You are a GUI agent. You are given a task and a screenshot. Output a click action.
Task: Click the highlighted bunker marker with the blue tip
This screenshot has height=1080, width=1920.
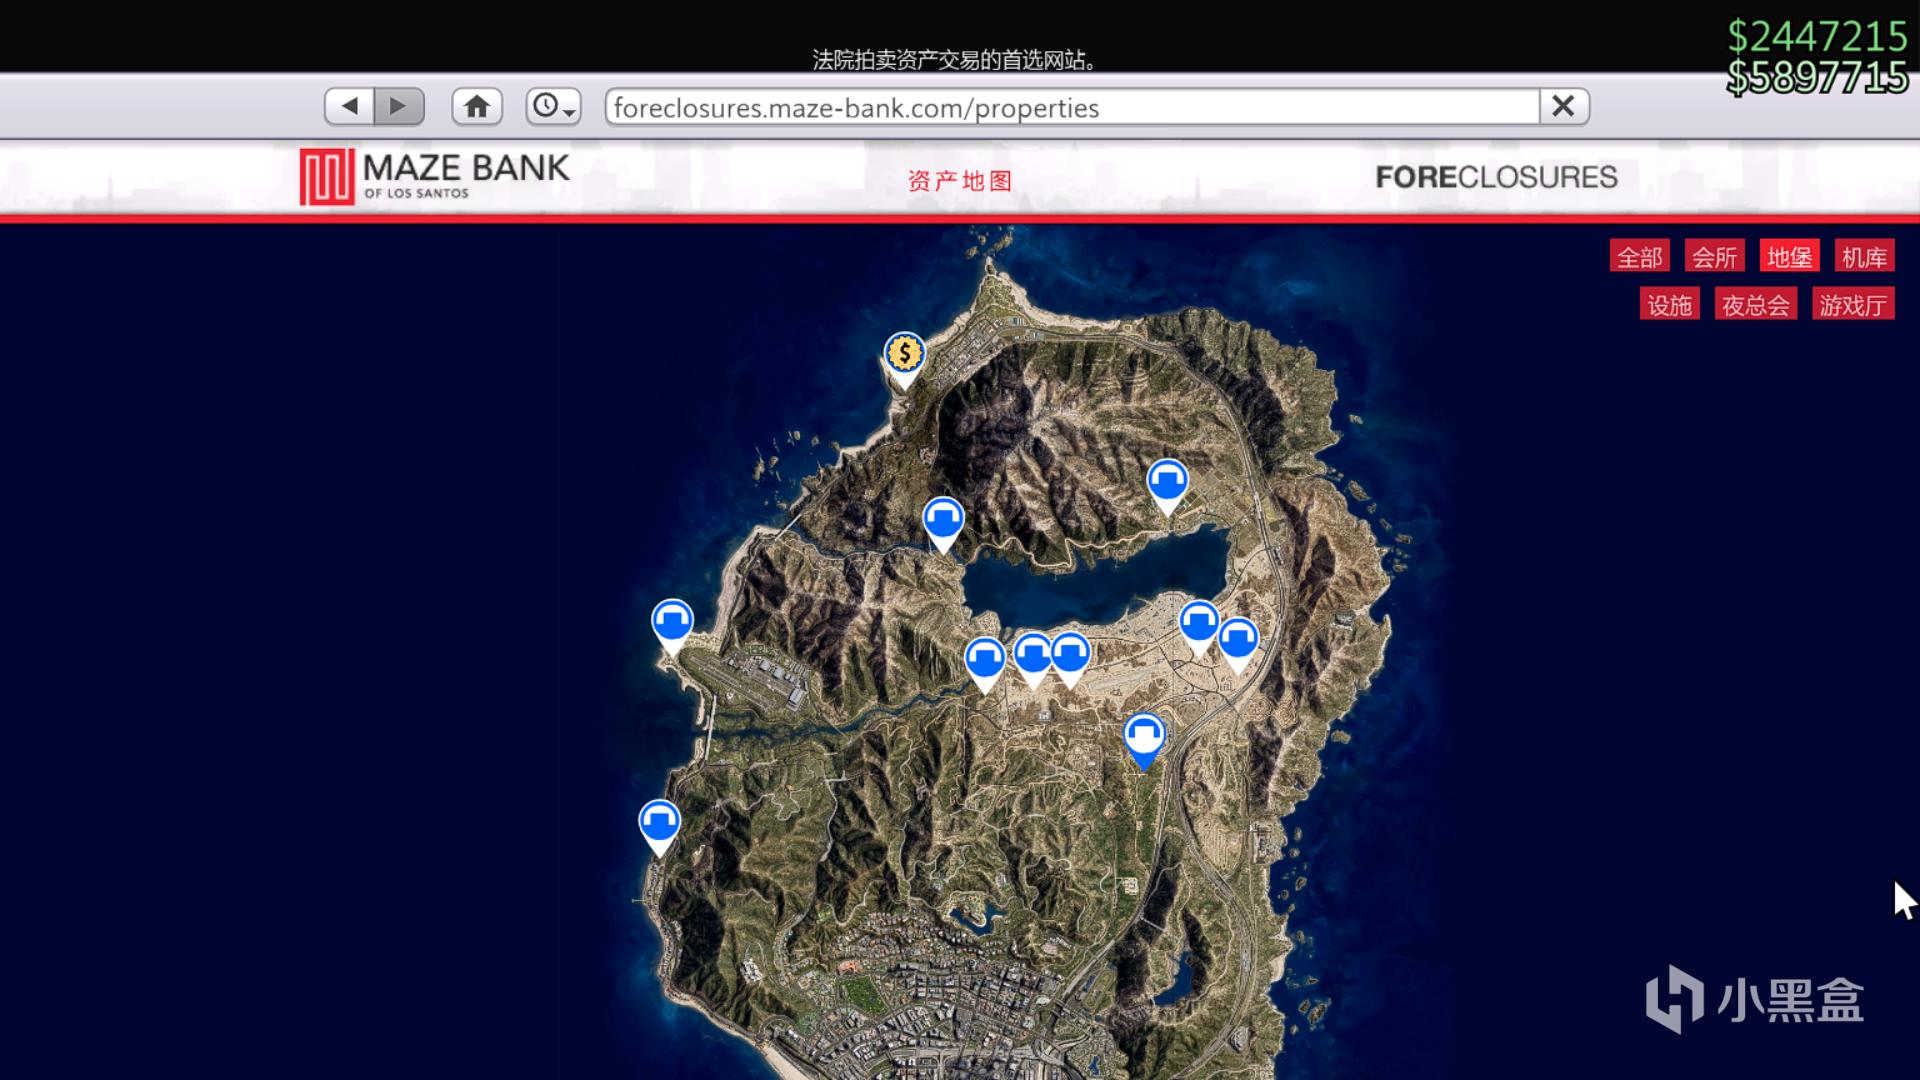(x=1144, y=737)
